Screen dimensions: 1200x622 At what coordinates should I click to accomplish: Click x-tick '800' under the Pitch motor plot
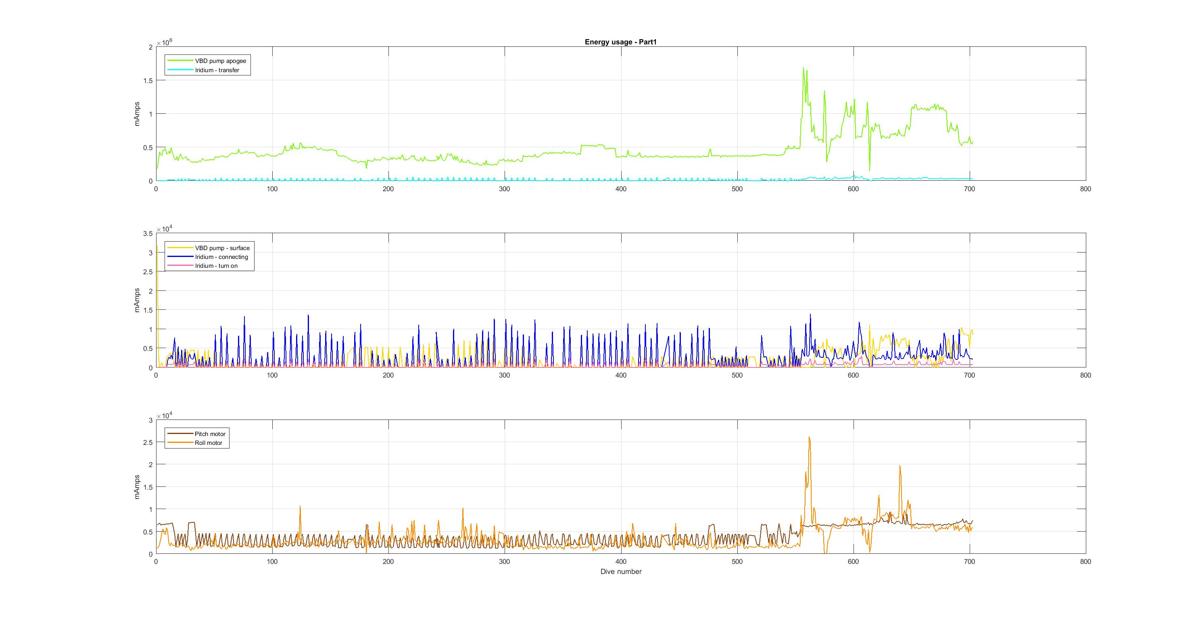point(1085,561)
